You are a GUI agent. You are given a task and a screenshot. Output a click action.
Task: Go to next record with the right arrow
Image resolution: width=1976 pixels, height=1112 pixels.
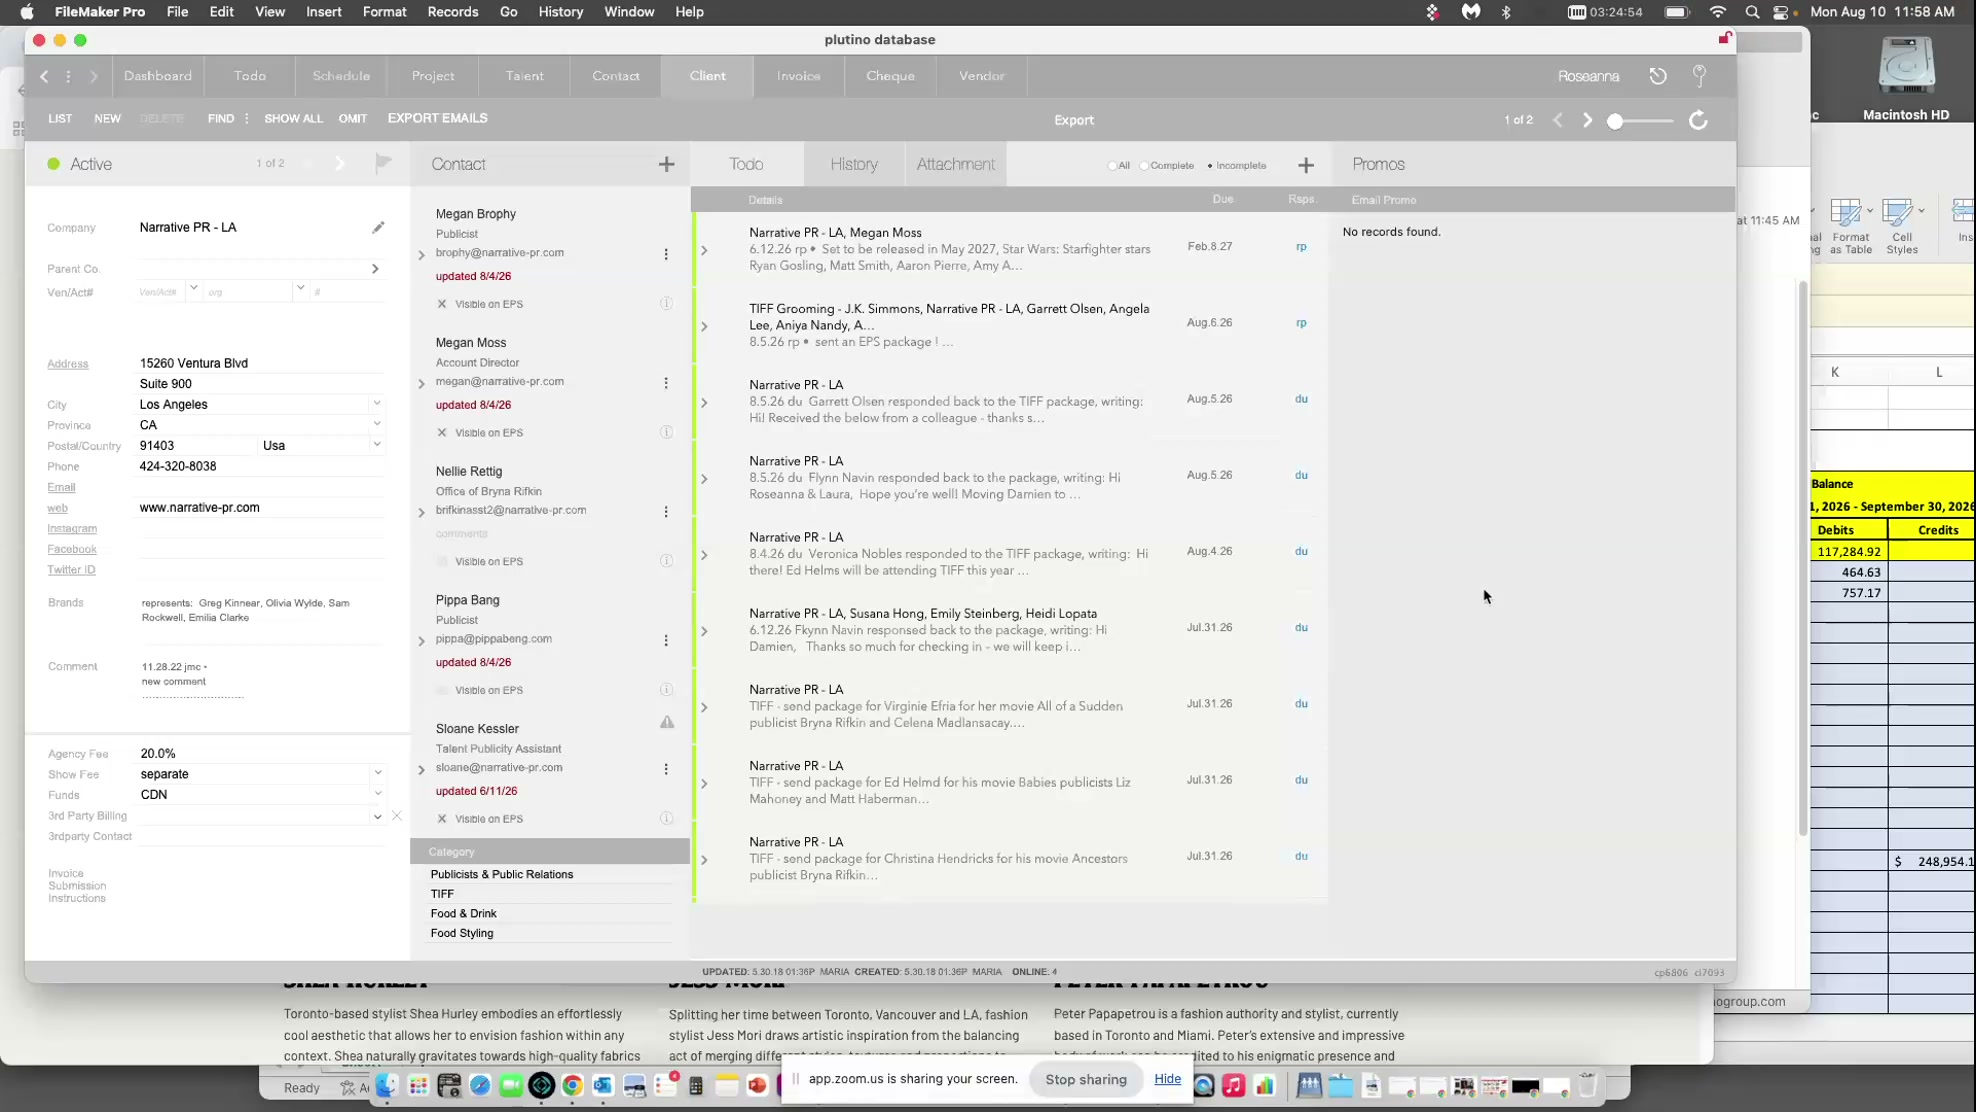pos(1587,120)
